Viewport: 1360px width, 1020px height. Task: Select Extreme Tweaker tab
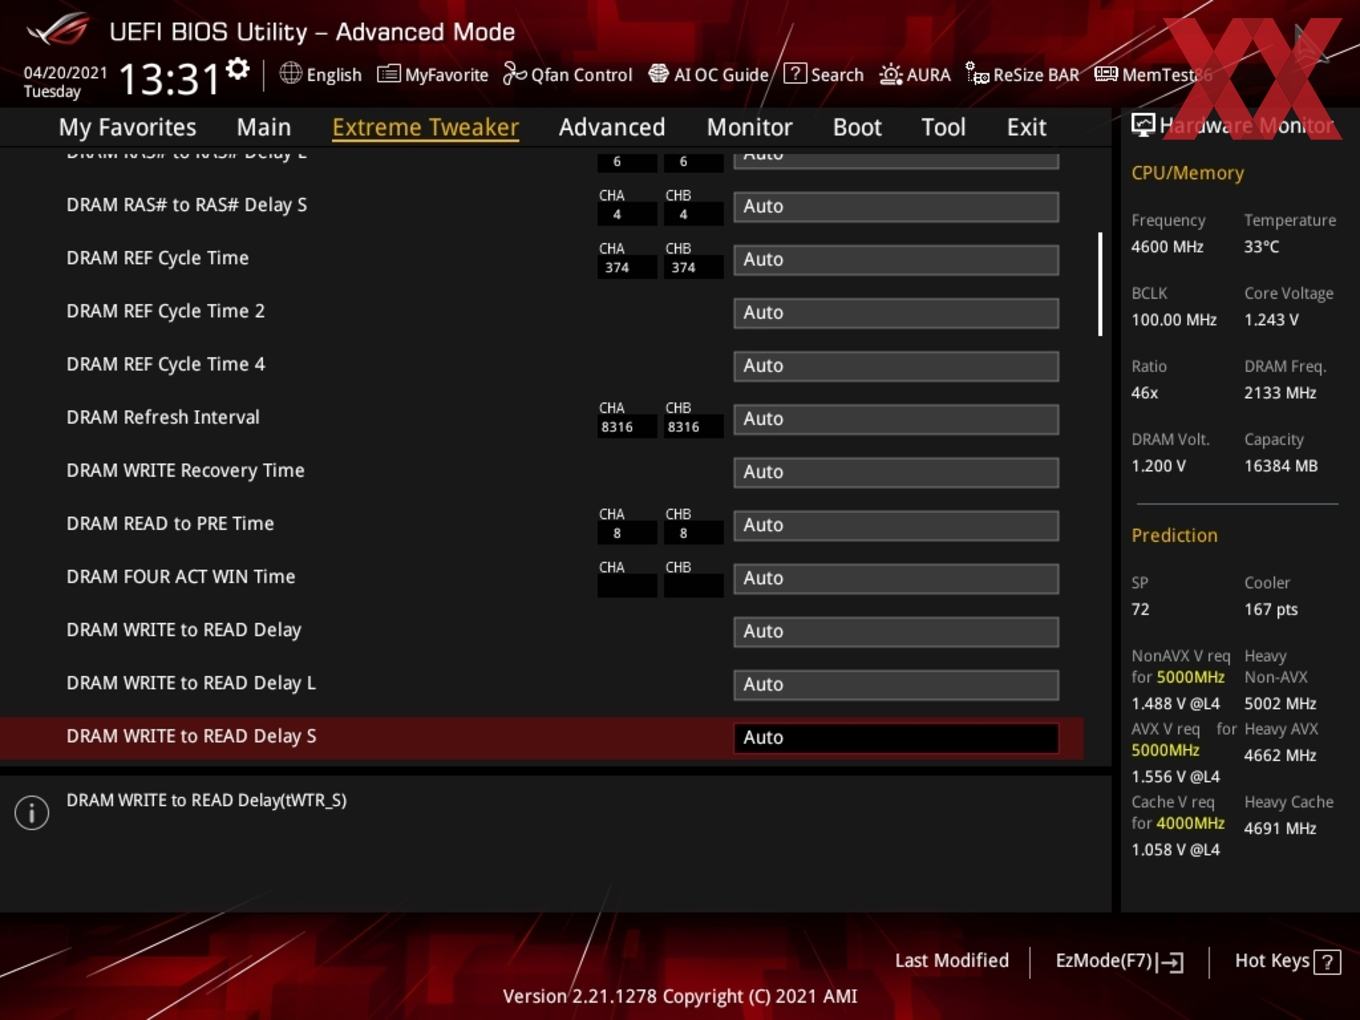[425, 127]
